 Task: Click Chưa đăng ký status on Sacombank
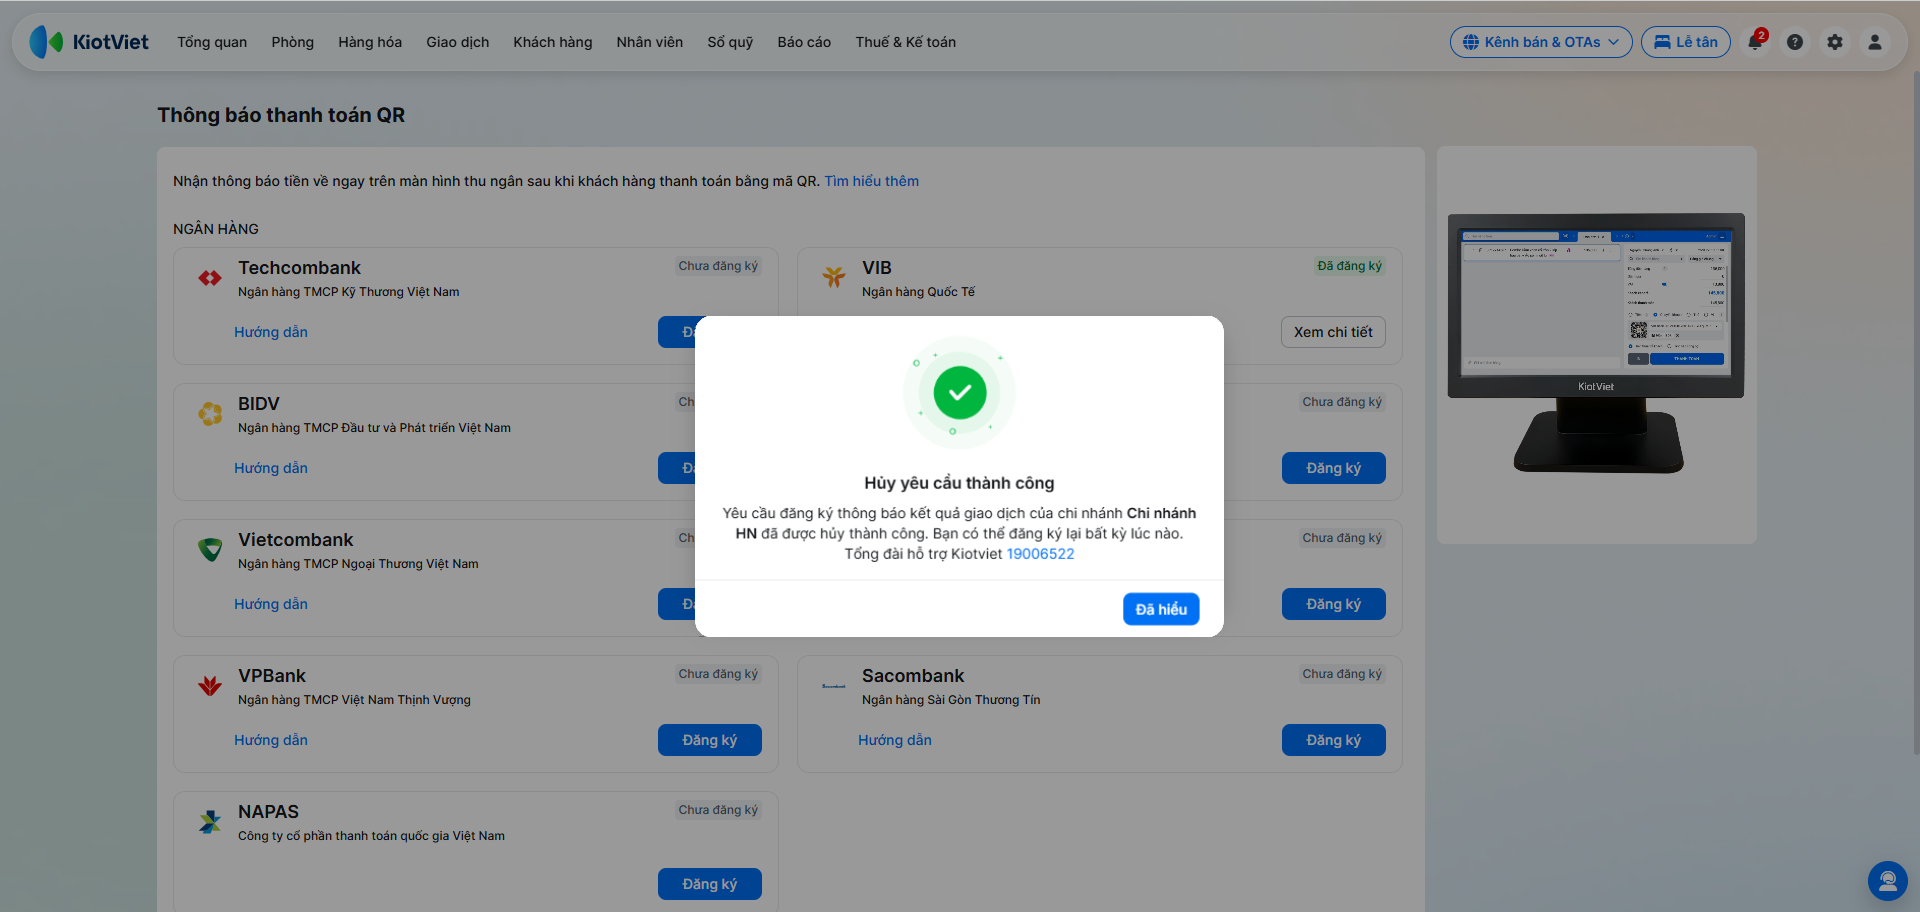point(1342,674)
